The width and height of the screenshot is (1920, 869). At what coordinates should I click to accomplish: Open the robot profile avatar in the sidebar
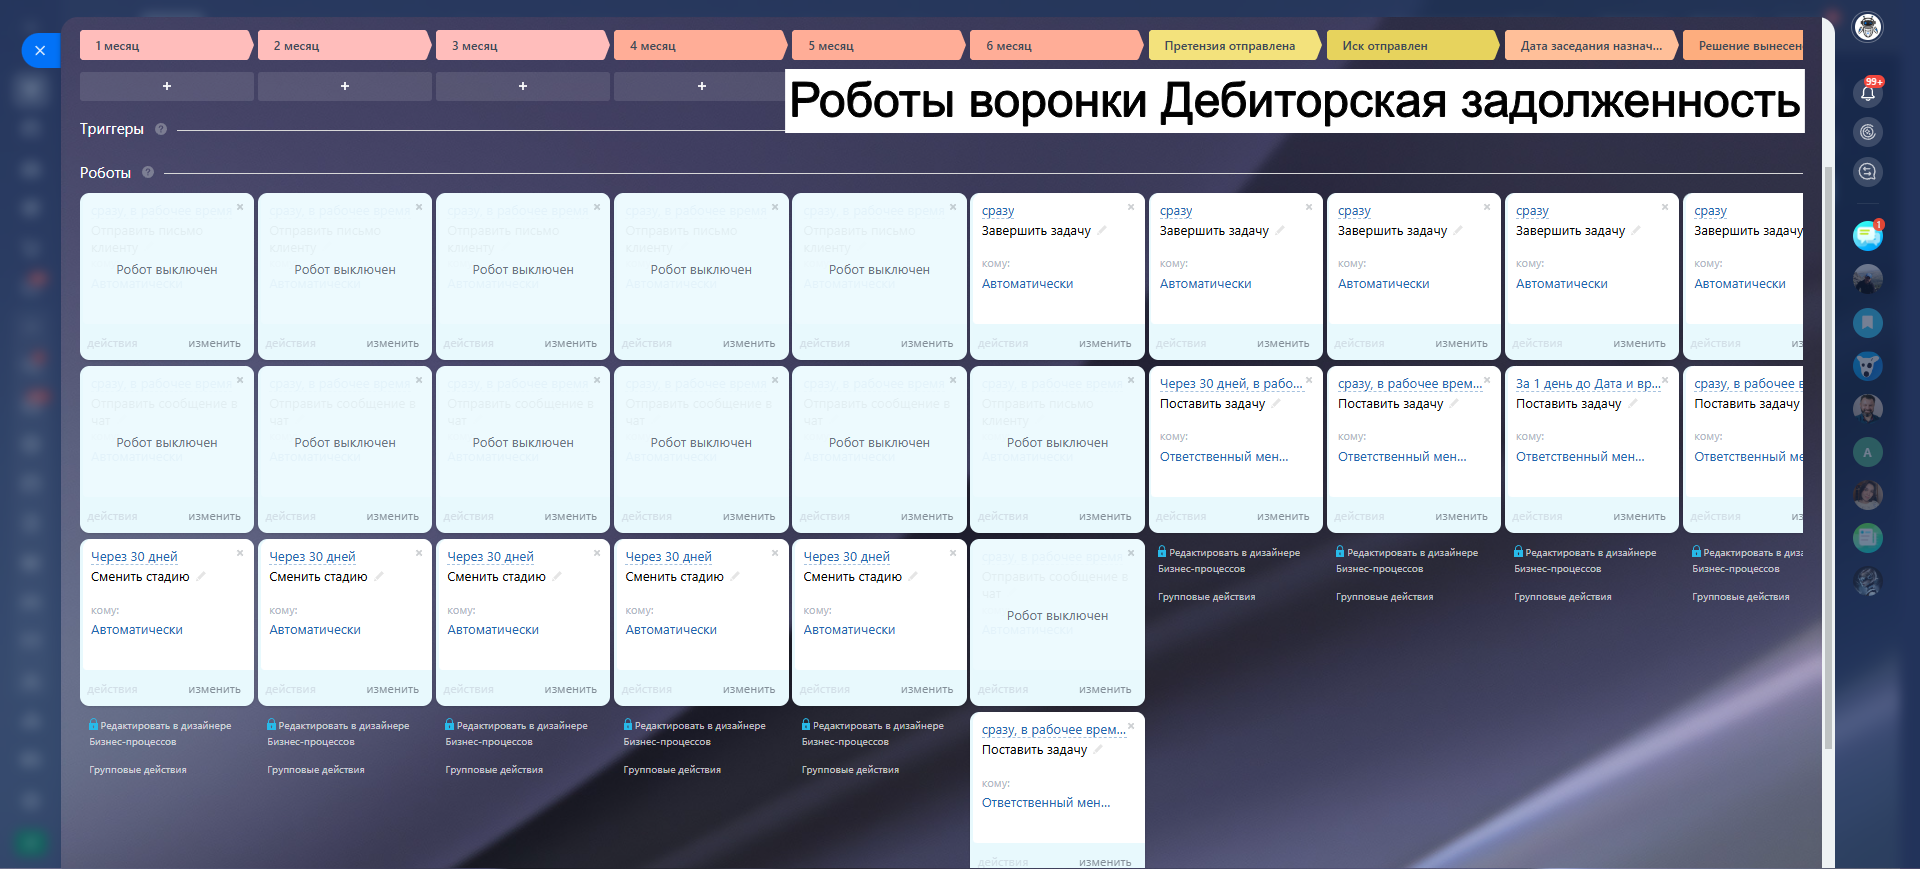[x=1867, y=27]
